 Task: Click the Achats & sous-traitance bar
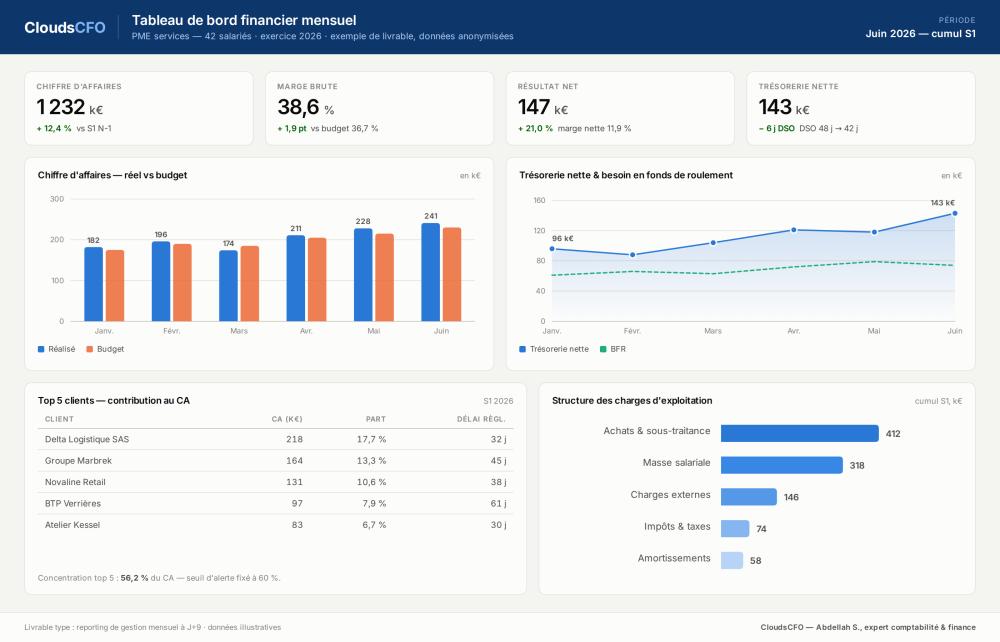pos(800,434)
